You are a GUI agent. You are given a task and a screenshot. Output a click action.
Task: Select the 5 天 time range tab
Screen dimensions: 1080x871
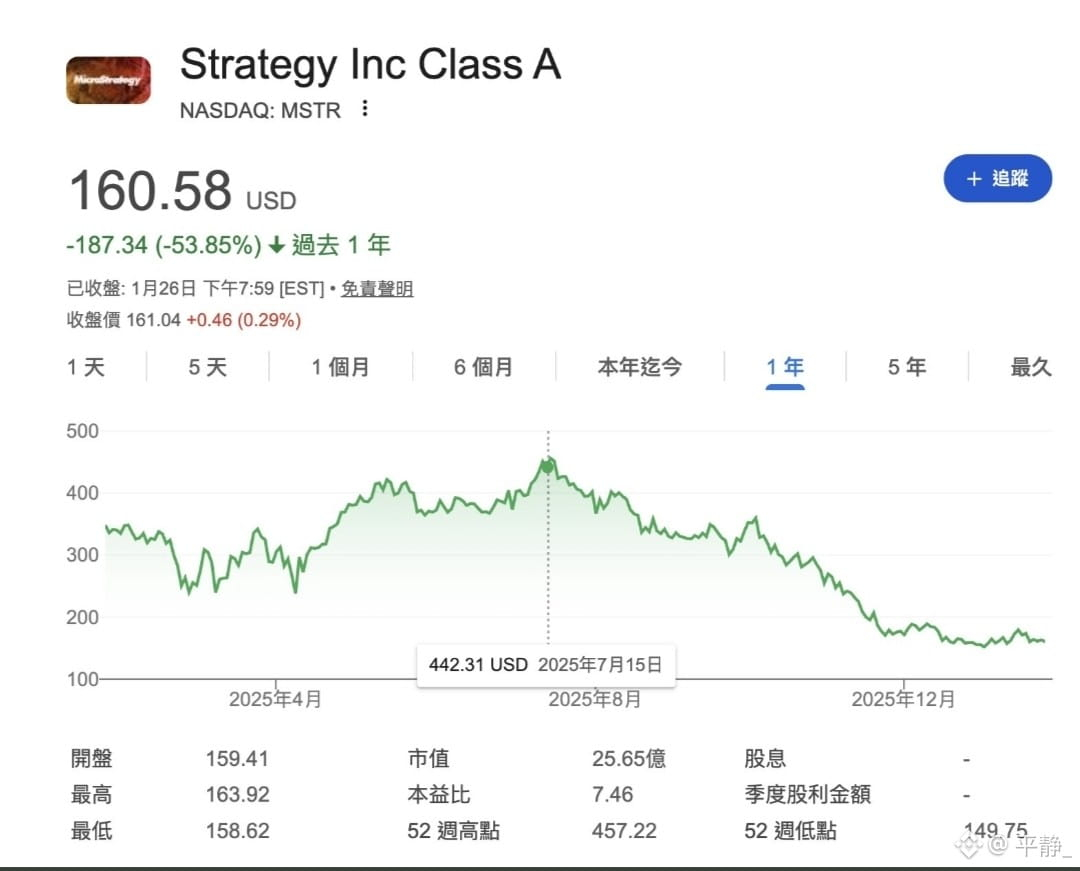tap(208, 367)
